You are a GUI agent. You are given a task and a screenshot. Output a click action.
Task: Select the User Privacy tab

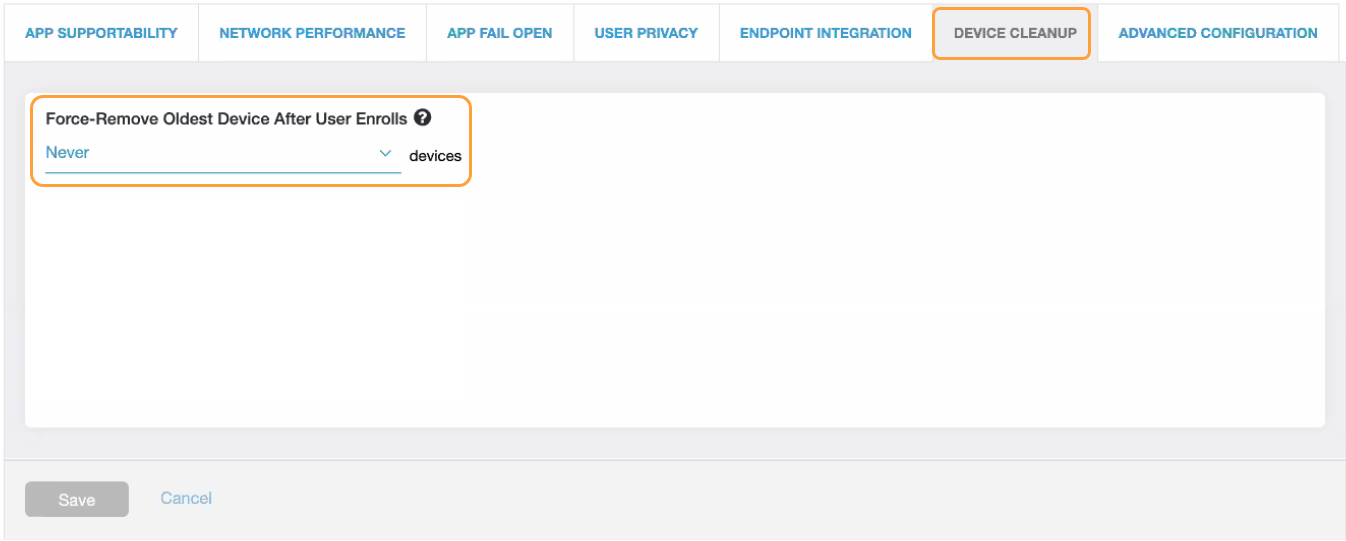(x=646, y=33)
